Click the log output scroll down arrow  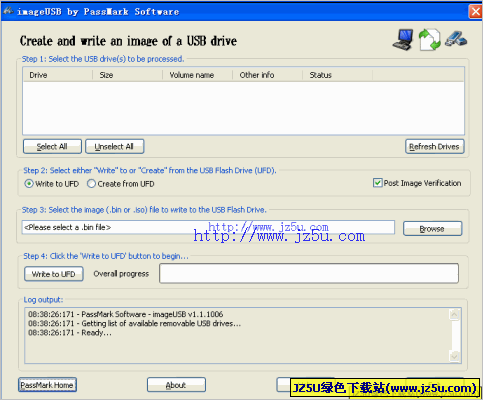(x=455, y=356)
